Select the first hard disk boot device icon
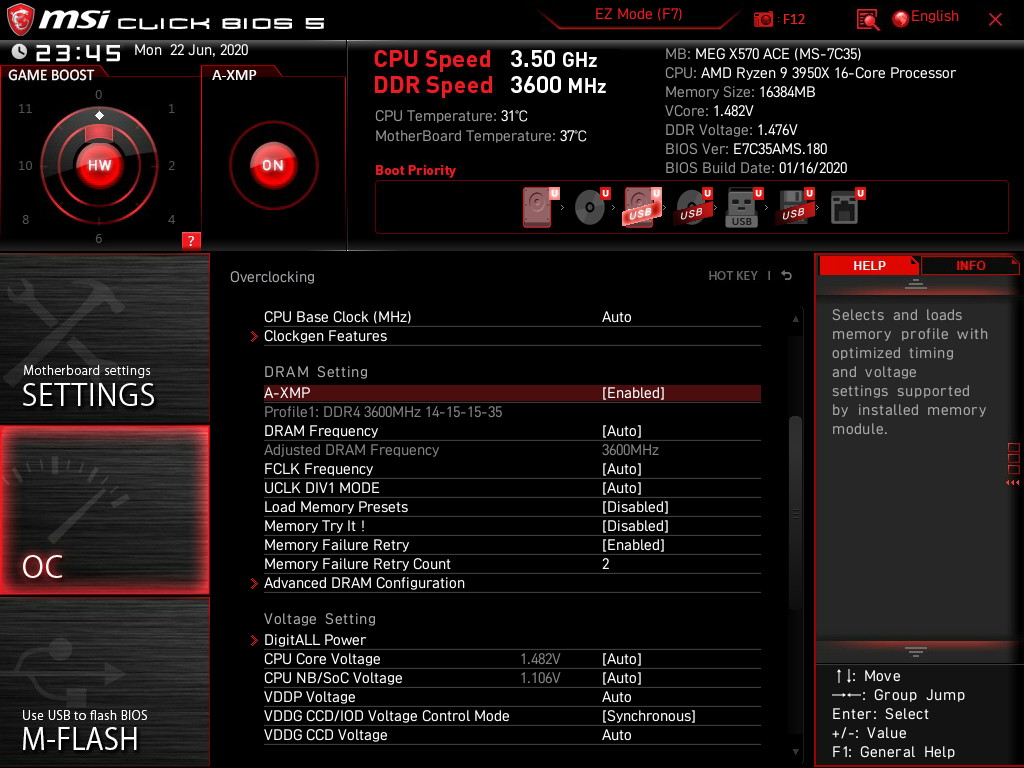1024x768 pixels. (x=539, y=207)
